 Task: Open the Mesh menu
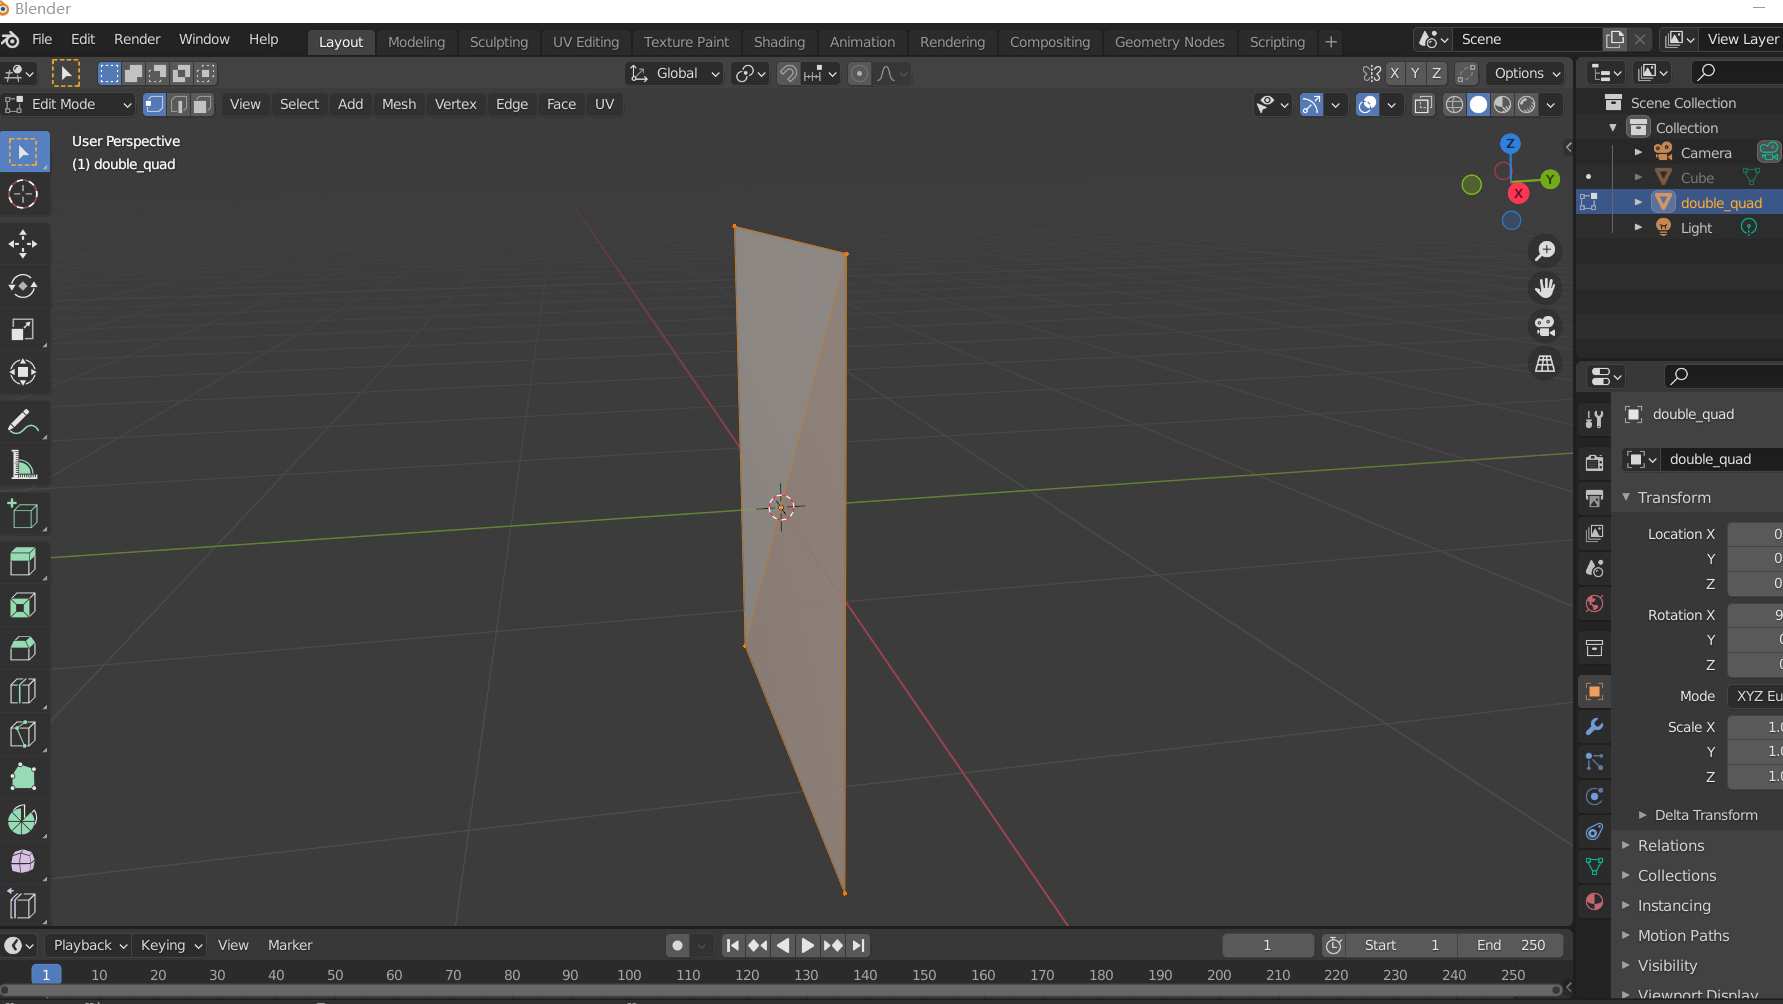(x=398, y=104)
